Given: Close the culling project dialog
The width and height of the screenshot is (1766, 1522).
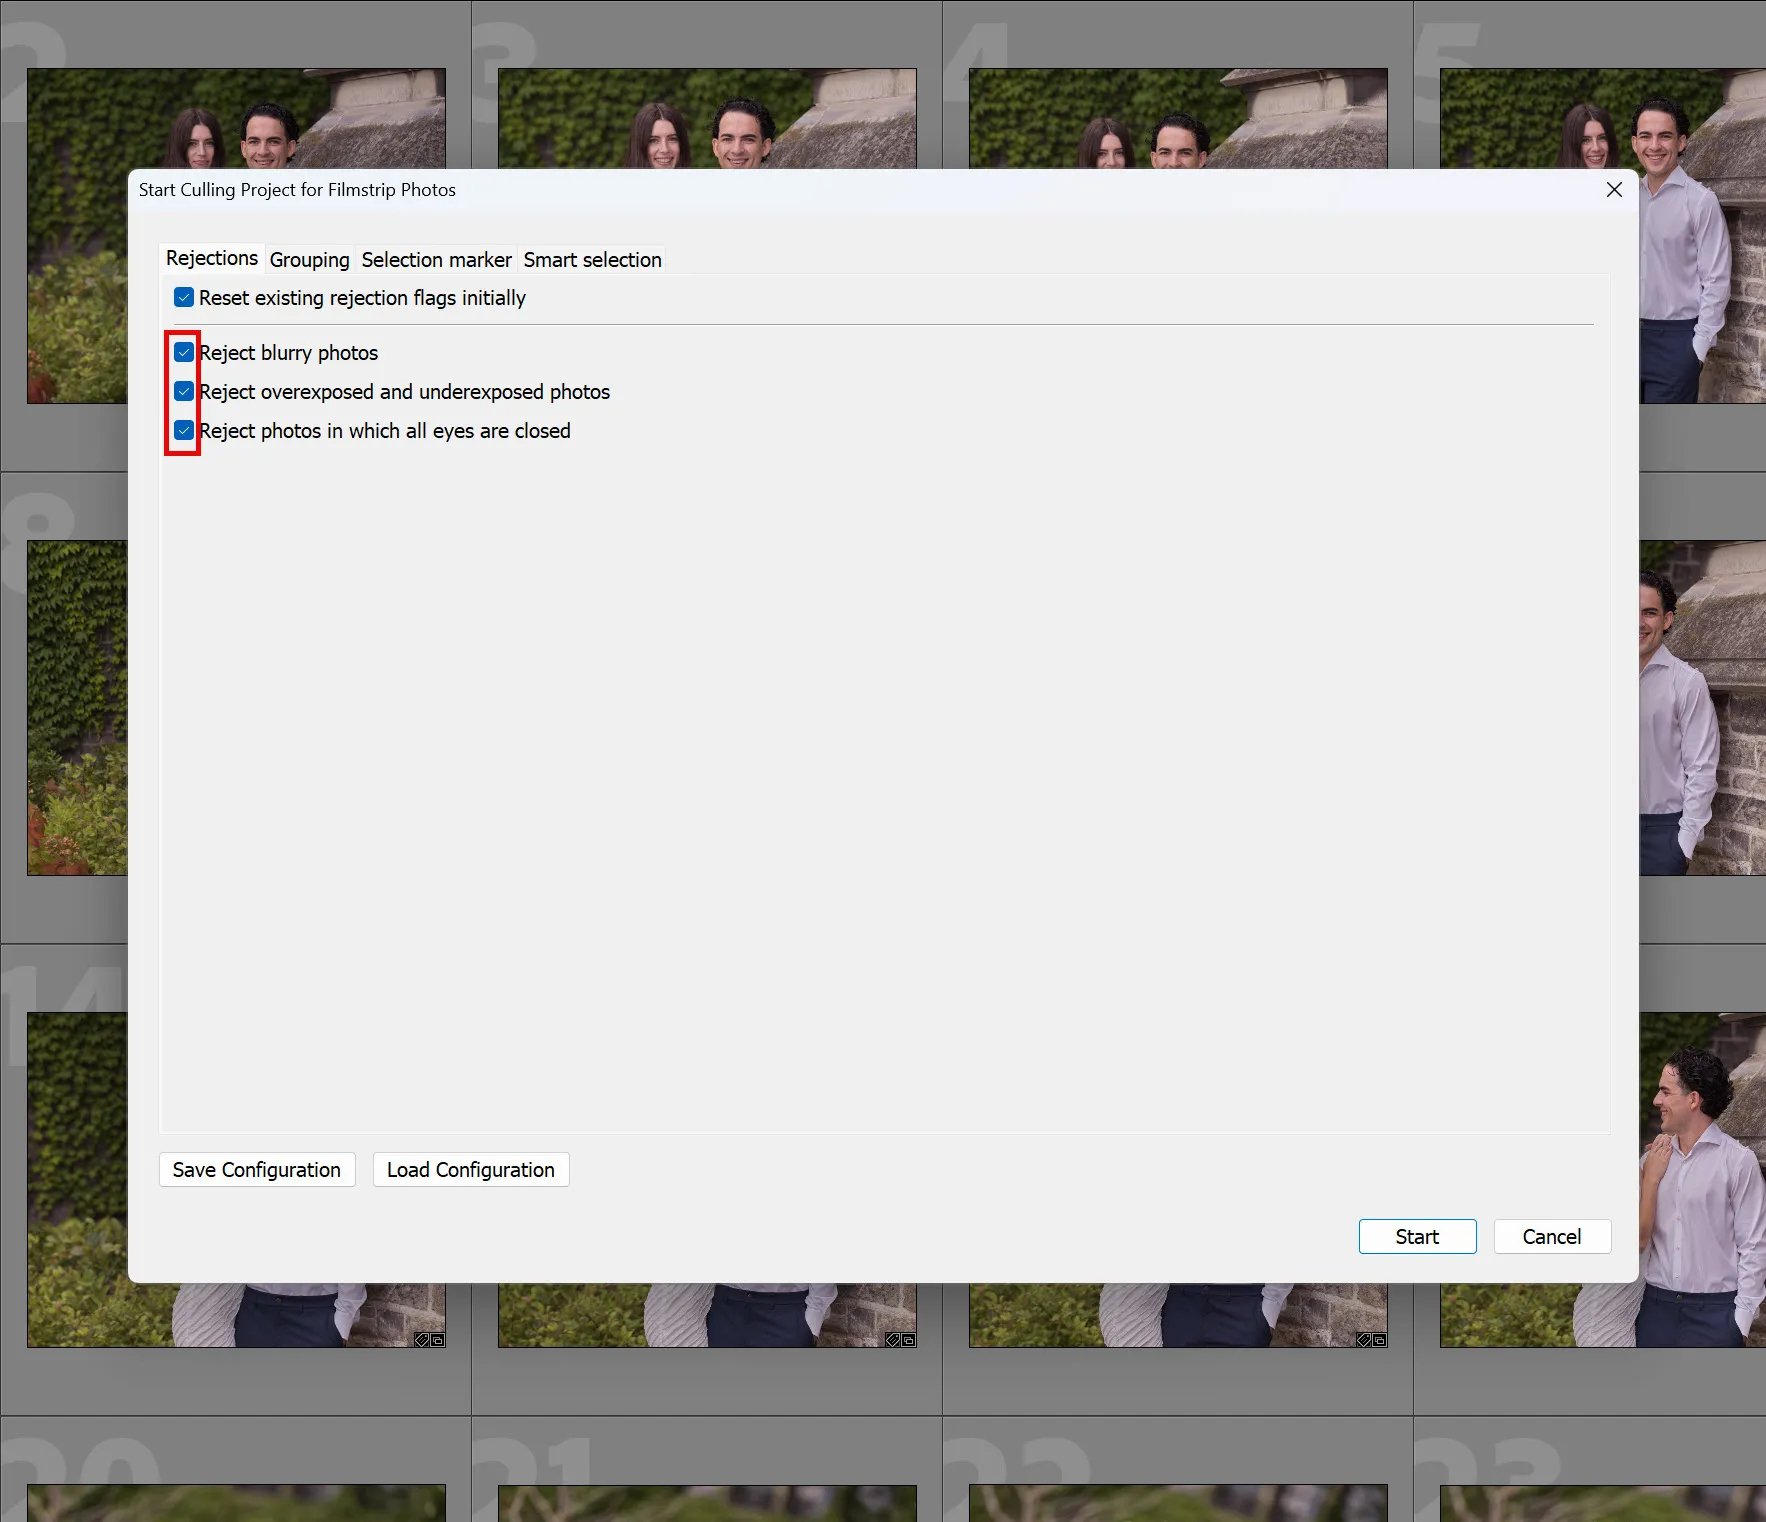Looking at the screenshot, I should [1613, 189].
